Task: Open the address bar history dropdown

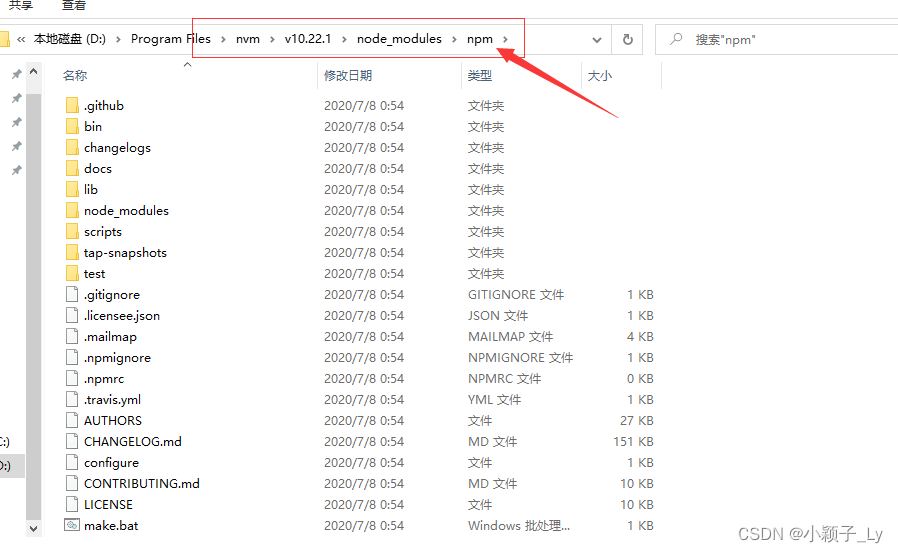Action: click(597, 40)
